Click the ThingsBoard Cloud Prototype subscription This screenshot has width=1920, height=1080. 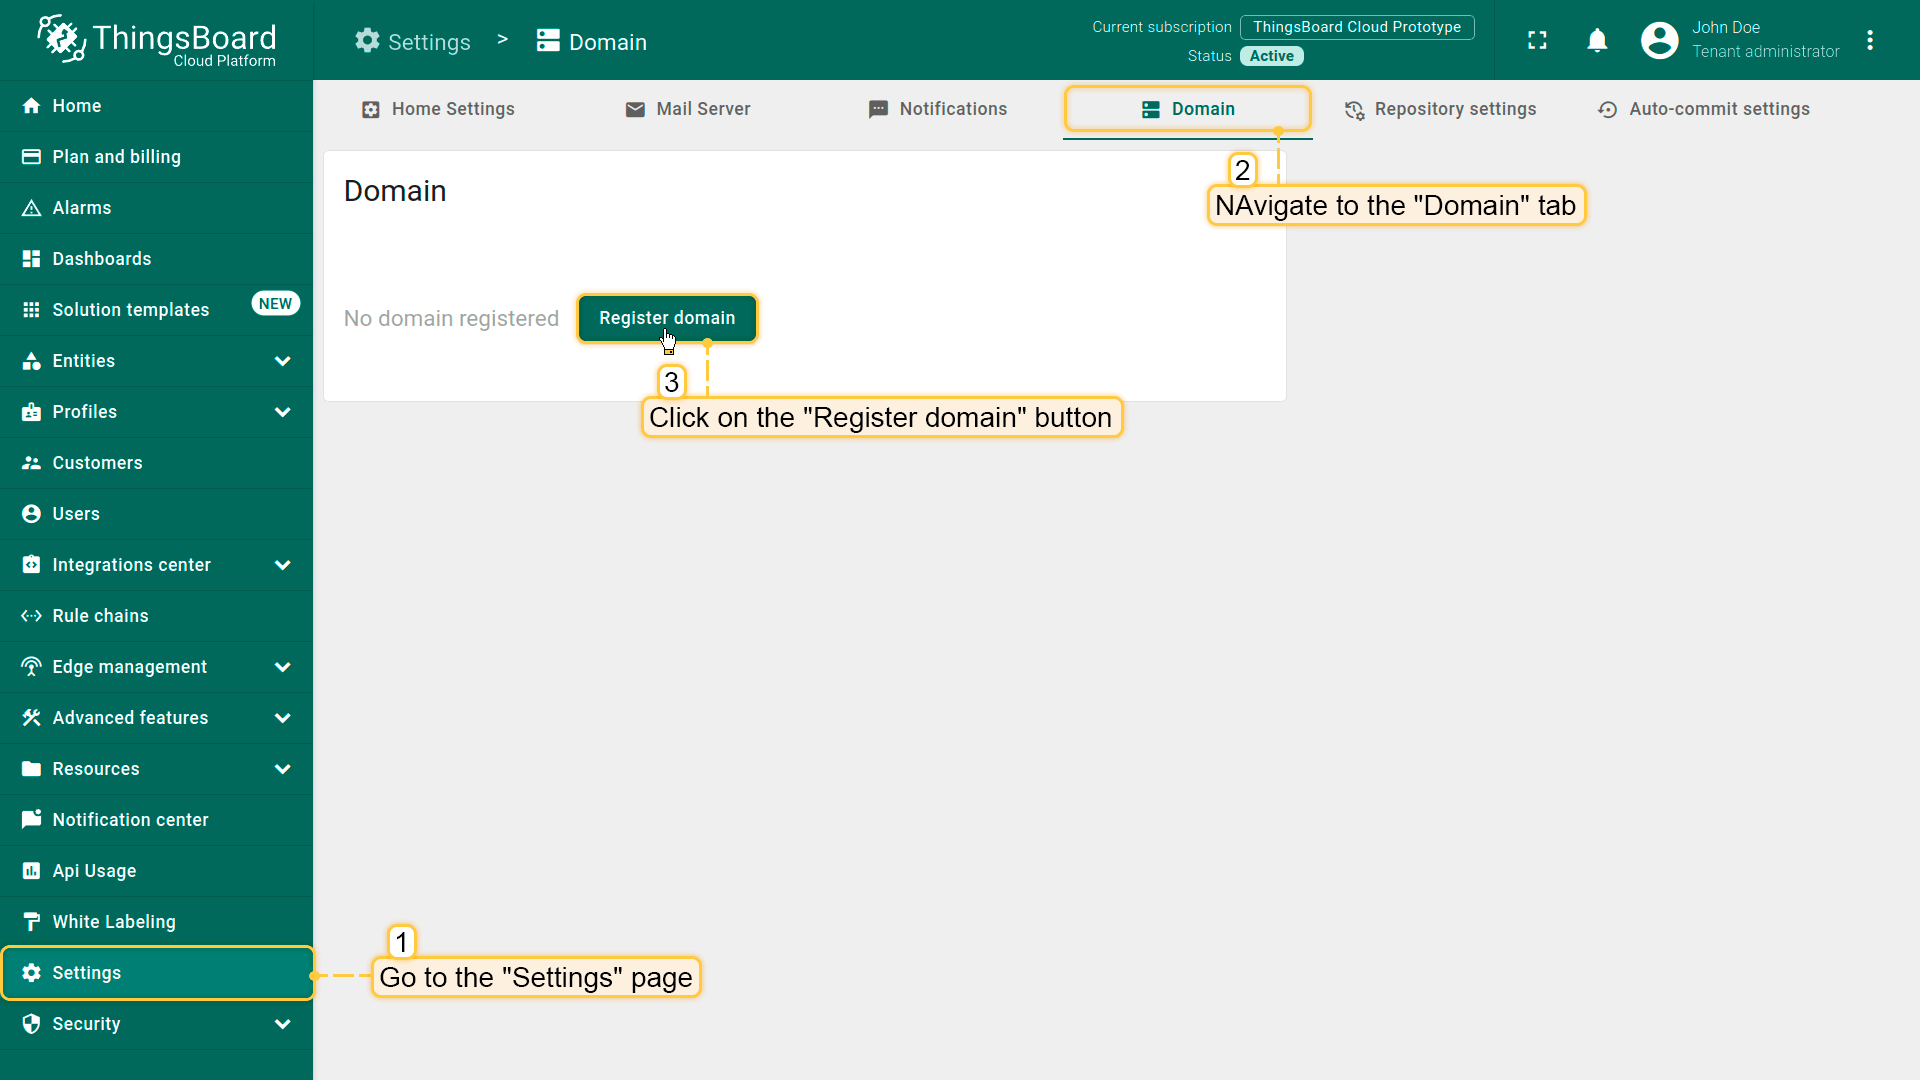(x=1357, y=27)
